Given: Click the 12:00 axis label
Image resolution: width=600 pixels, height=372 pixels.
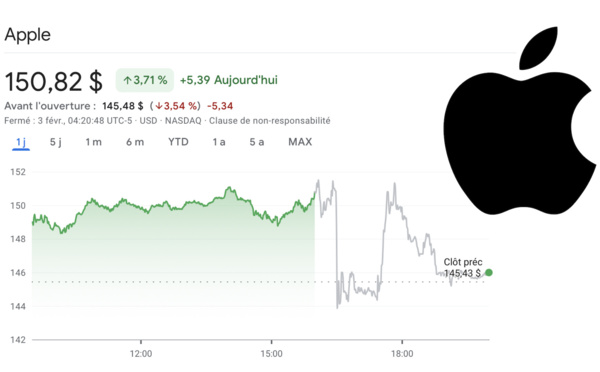Looking at the screenshot, I should (x=141, y=354).
